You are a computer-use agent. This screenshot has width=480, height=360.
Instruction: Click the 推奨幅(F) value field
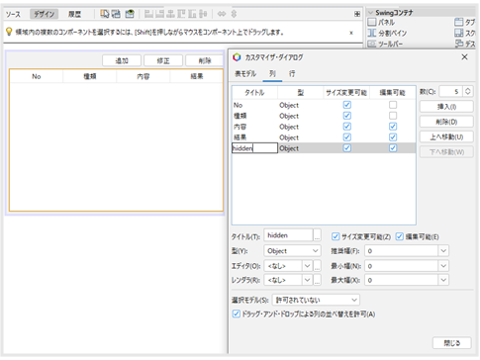click(x=401, y=251)
